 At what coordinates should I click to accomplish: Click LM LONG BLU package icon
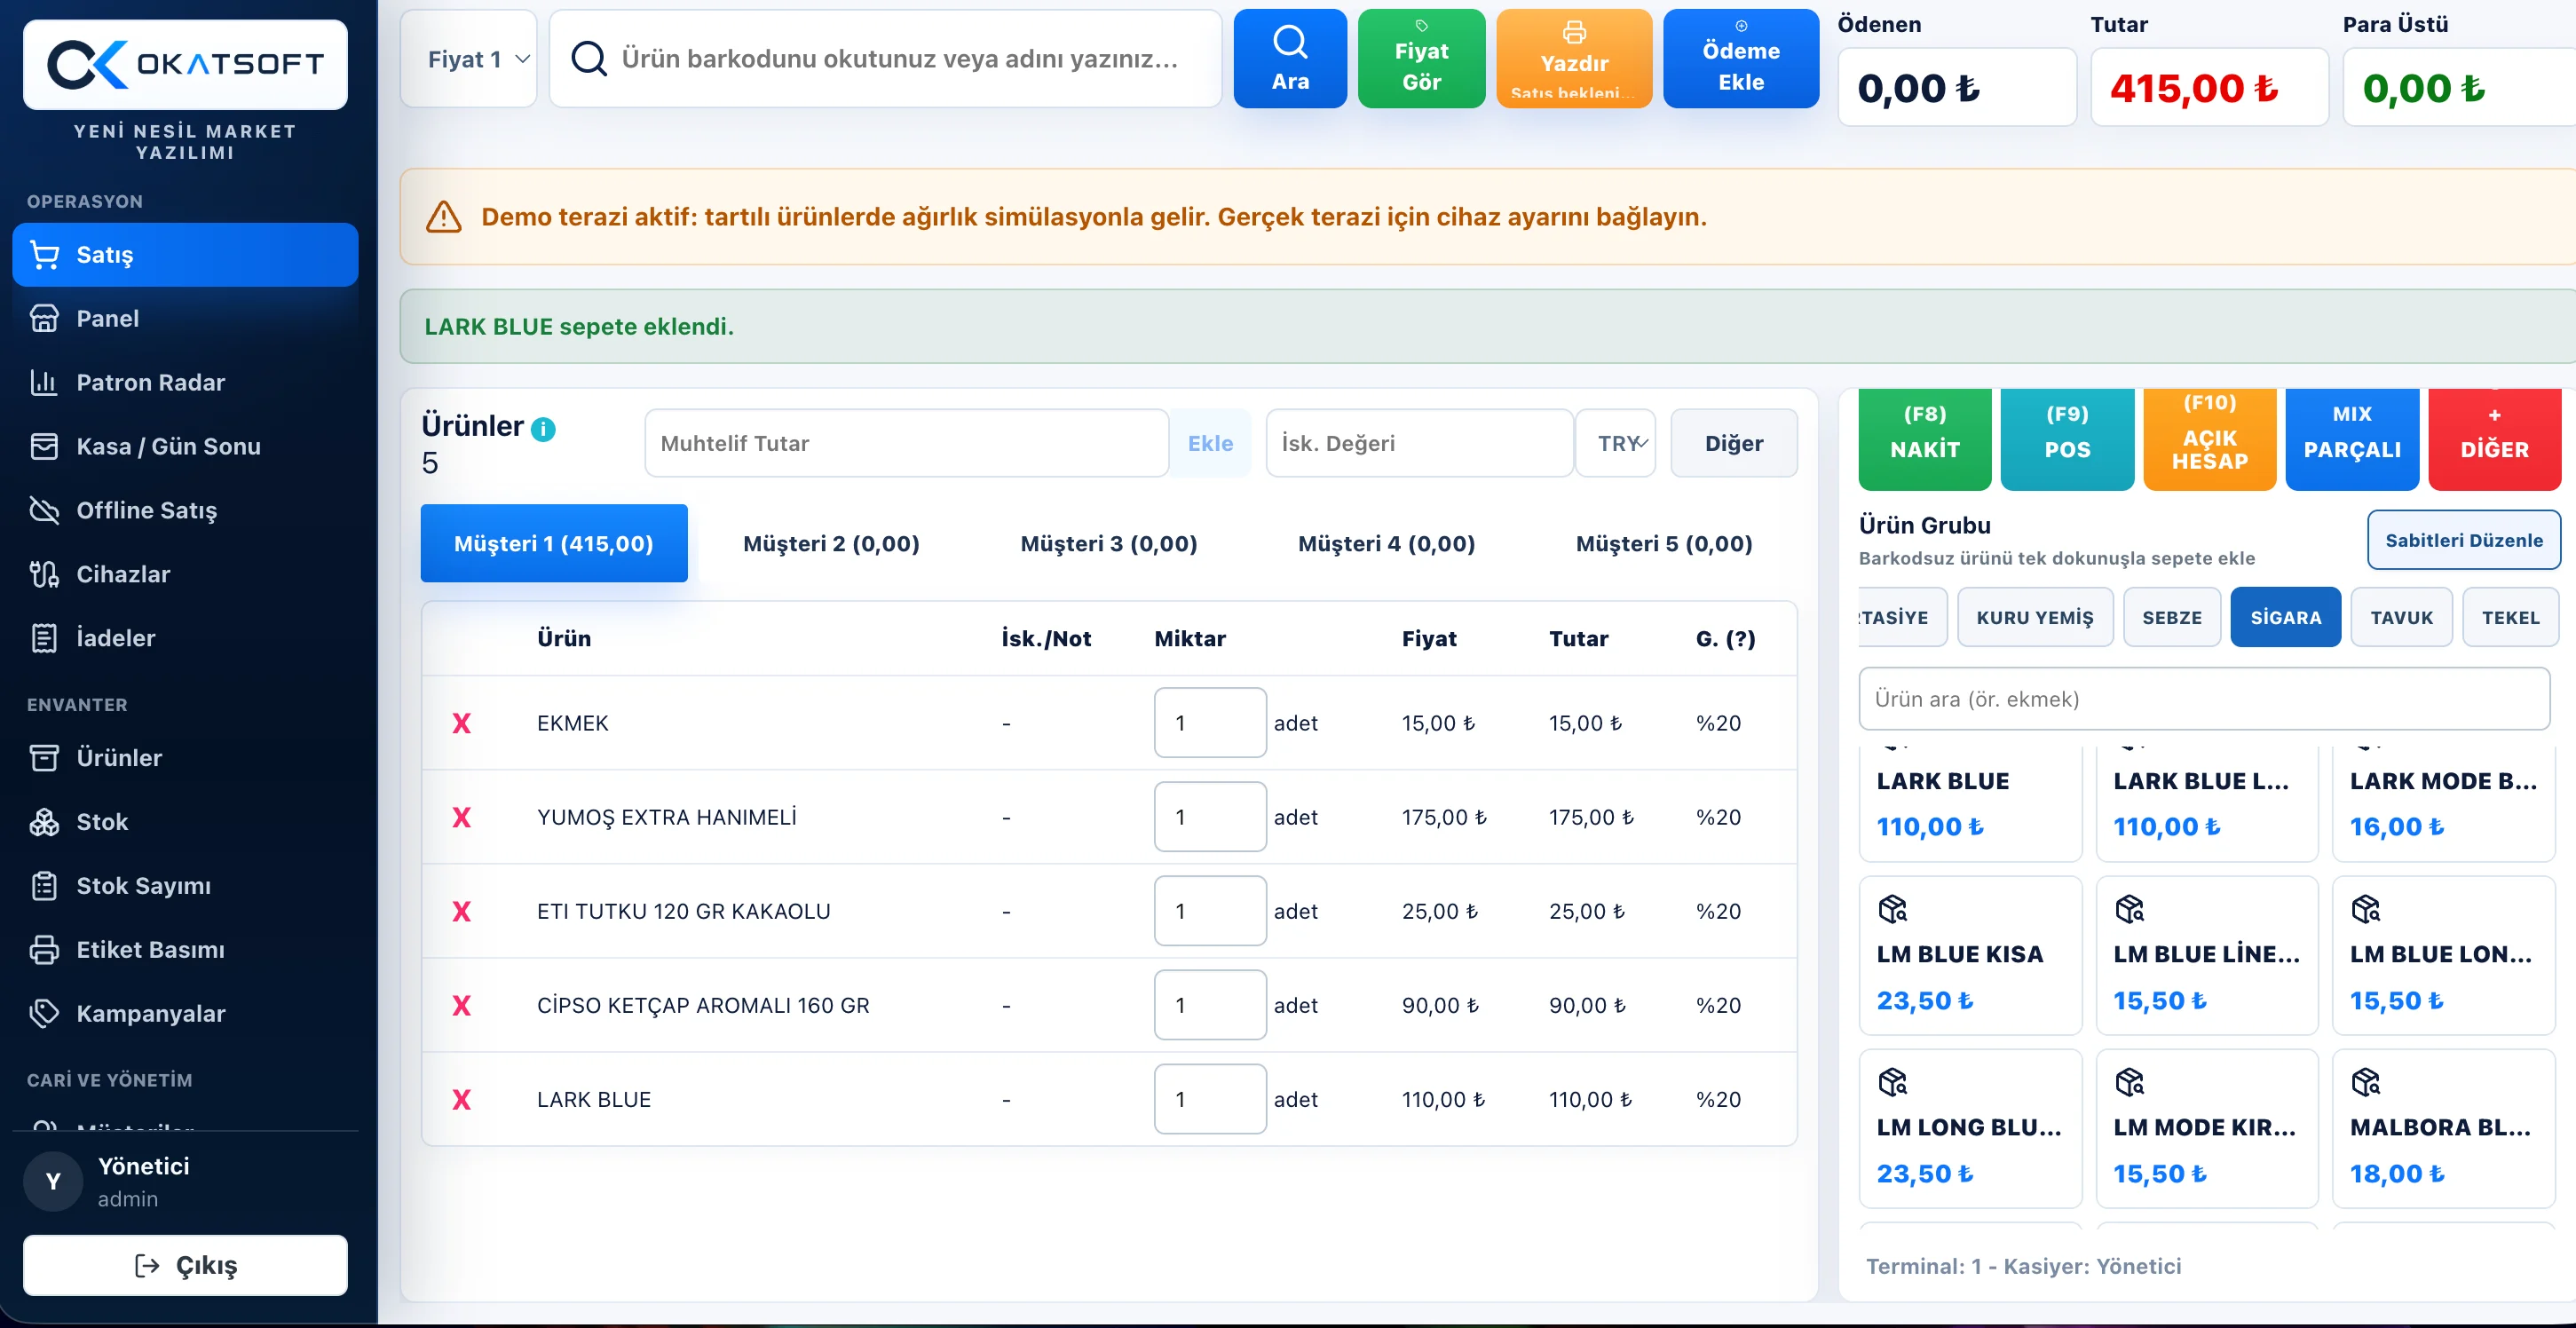[x=1893, y=1081]
